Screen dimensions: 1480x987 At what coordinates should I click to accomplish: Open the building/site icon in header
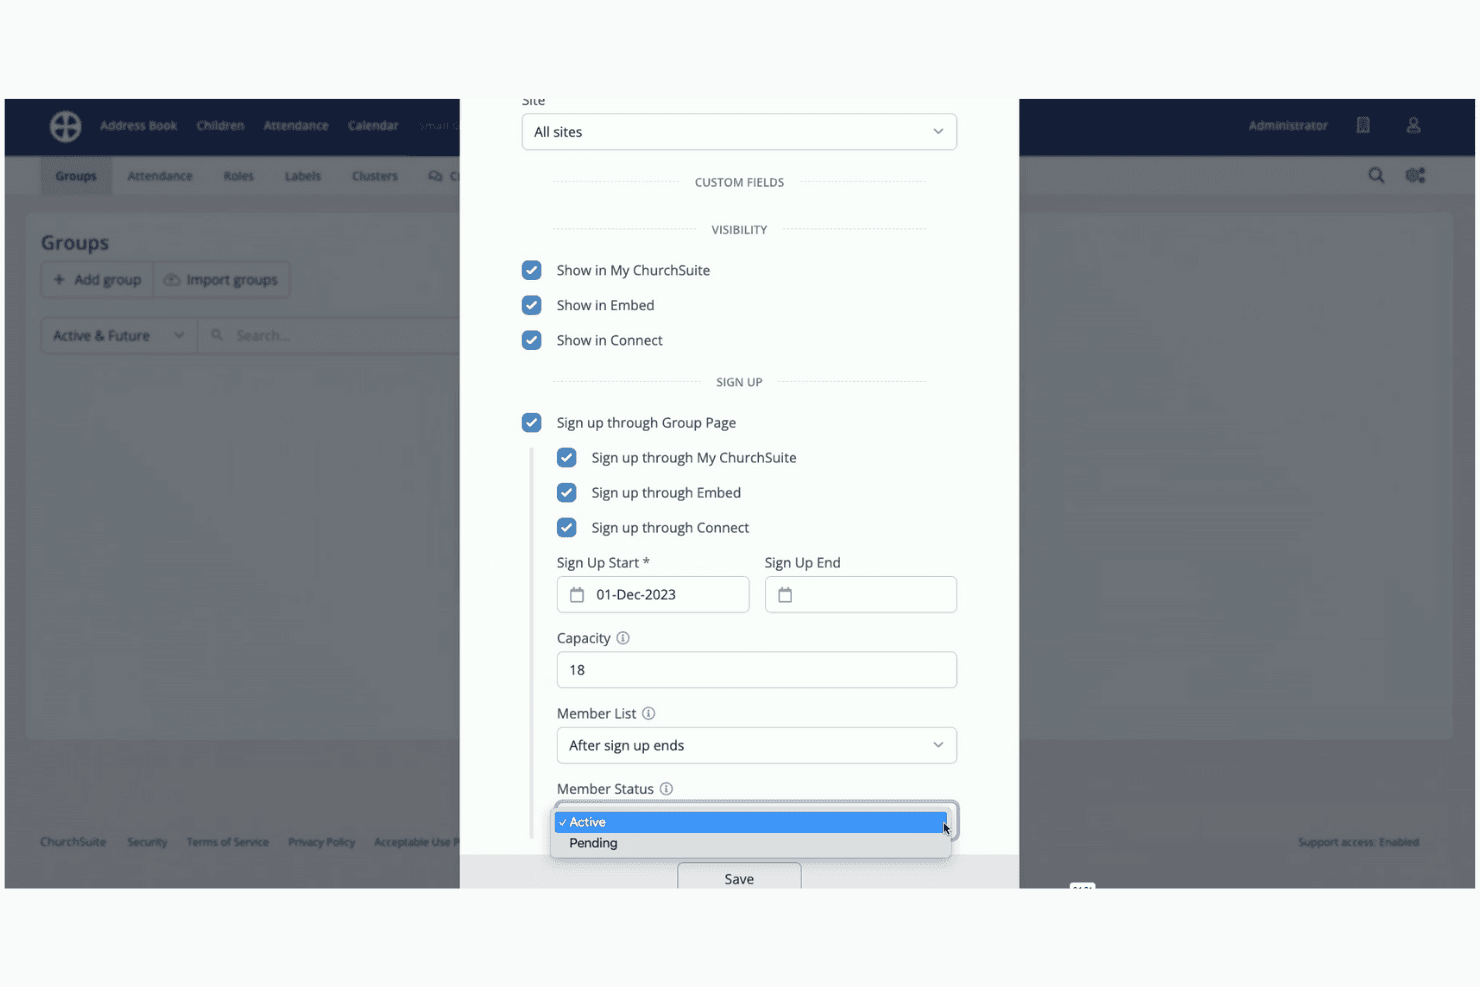point(1363,125)
